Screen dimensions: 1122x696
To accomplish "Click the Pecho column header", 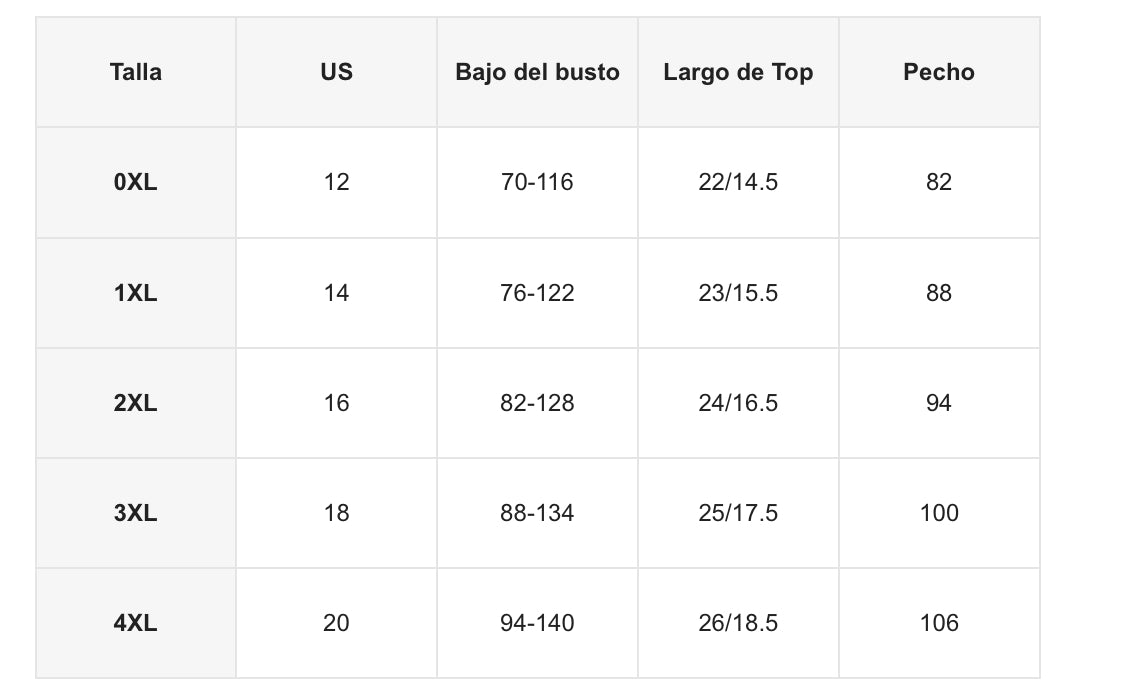I will [x=938, y=72].
